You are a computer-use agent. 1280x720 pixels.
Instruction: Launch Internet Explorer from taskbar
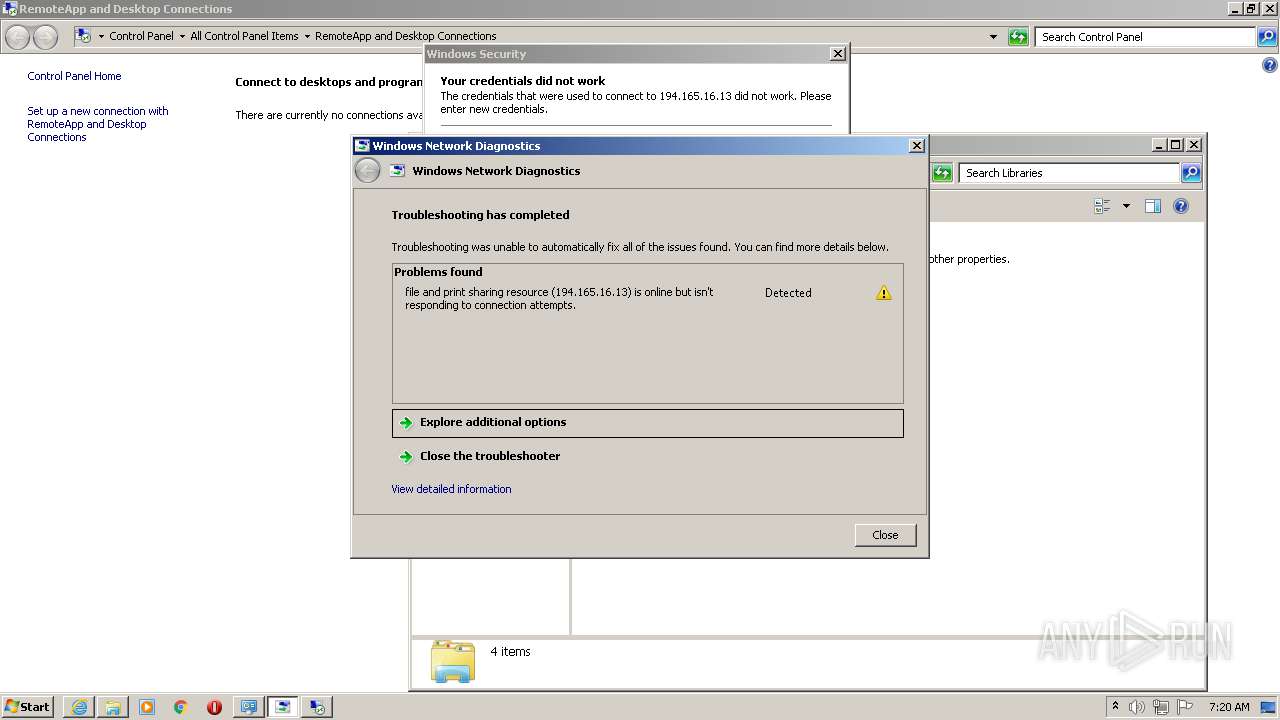tap(79, 707)
